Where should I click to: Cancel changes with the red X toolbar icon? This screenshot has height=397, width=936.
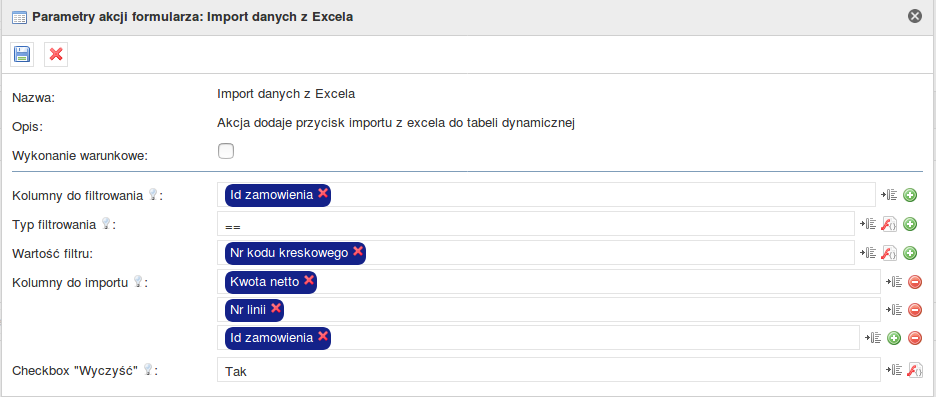[x=56, y=54]
